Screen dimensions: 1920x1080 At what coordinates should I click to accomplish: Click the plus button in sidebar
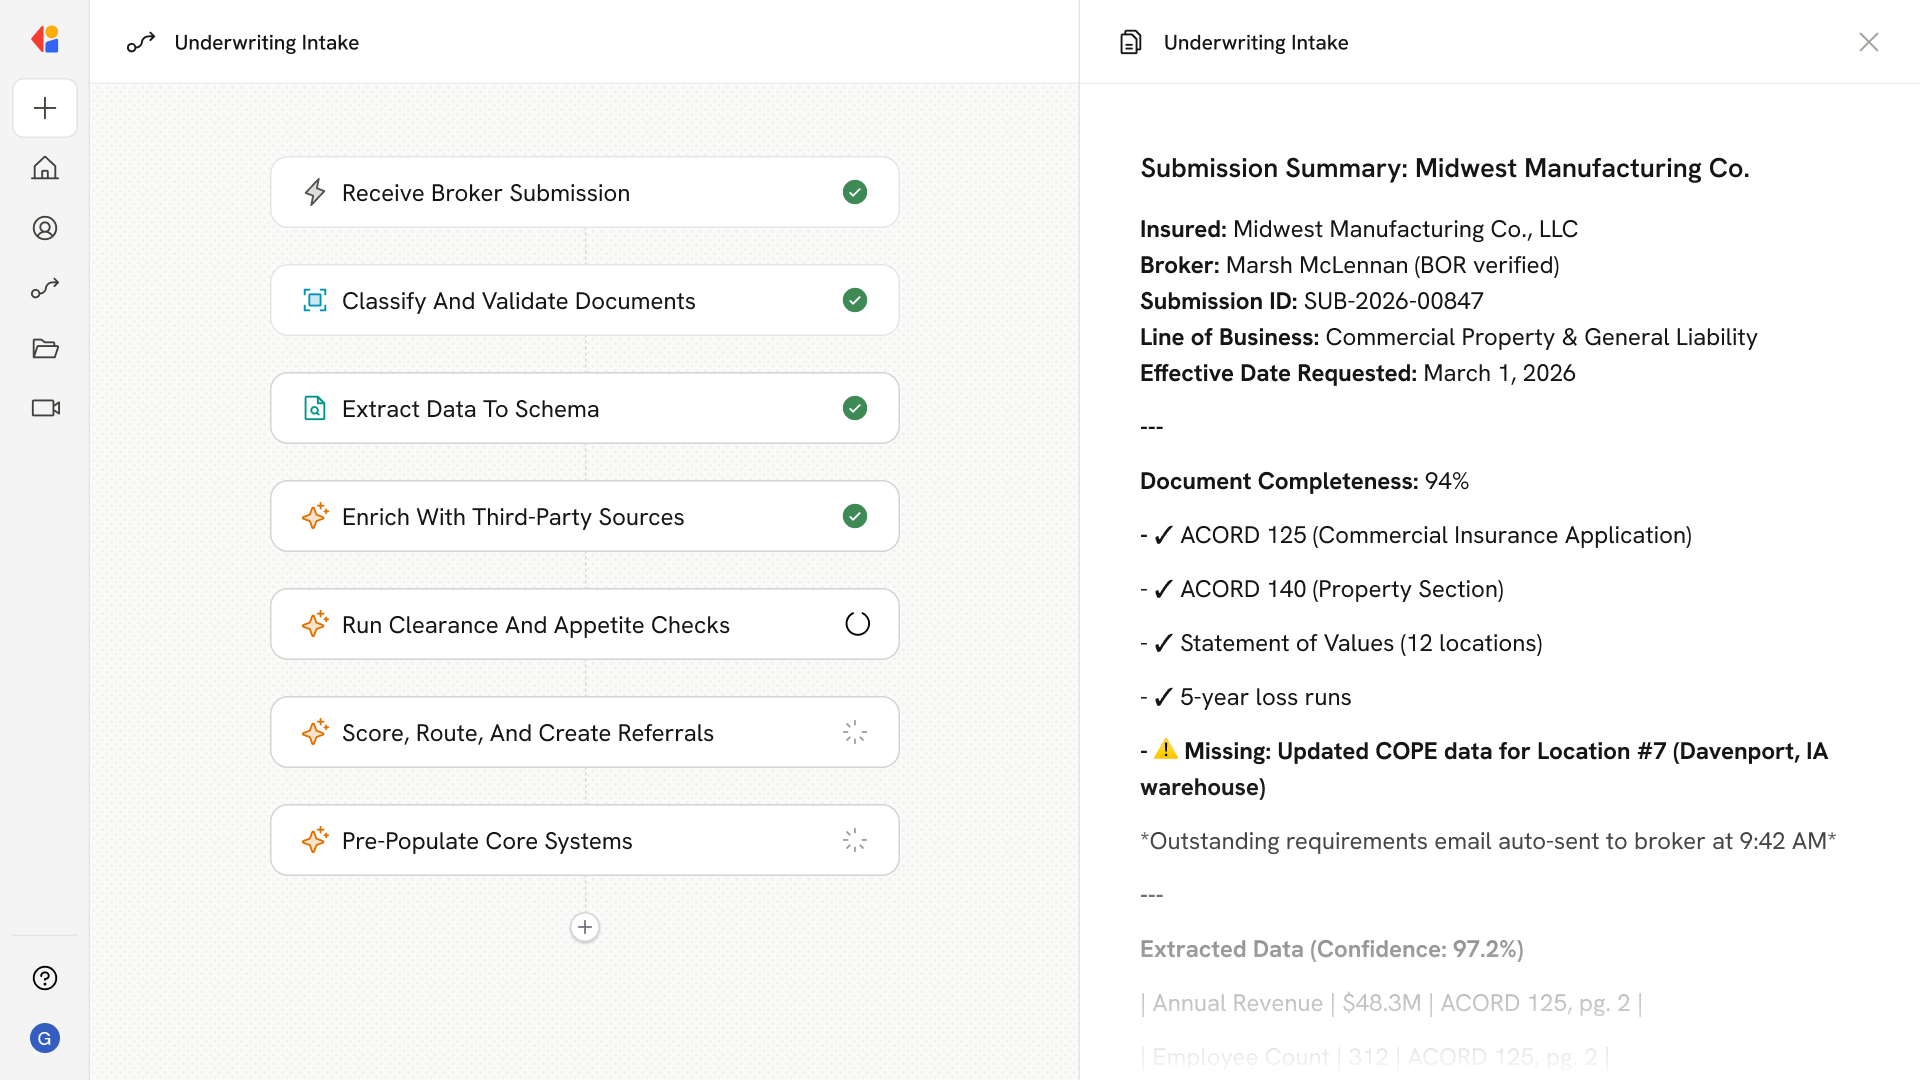(45, 108)
